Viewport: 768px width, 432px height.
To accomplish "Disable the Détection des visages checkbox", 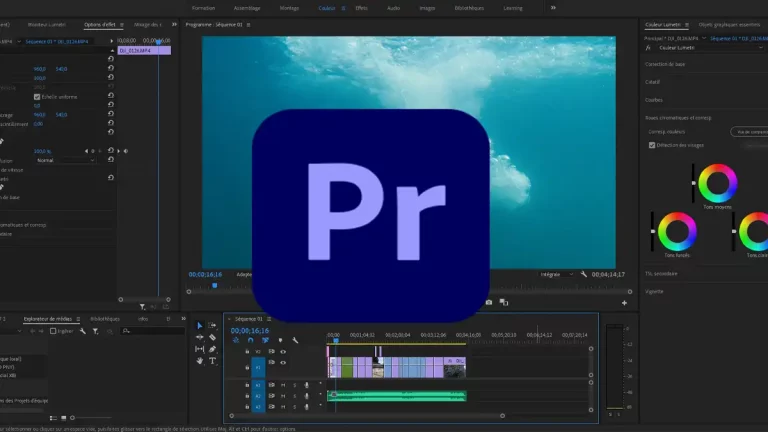I will point(652,145).
